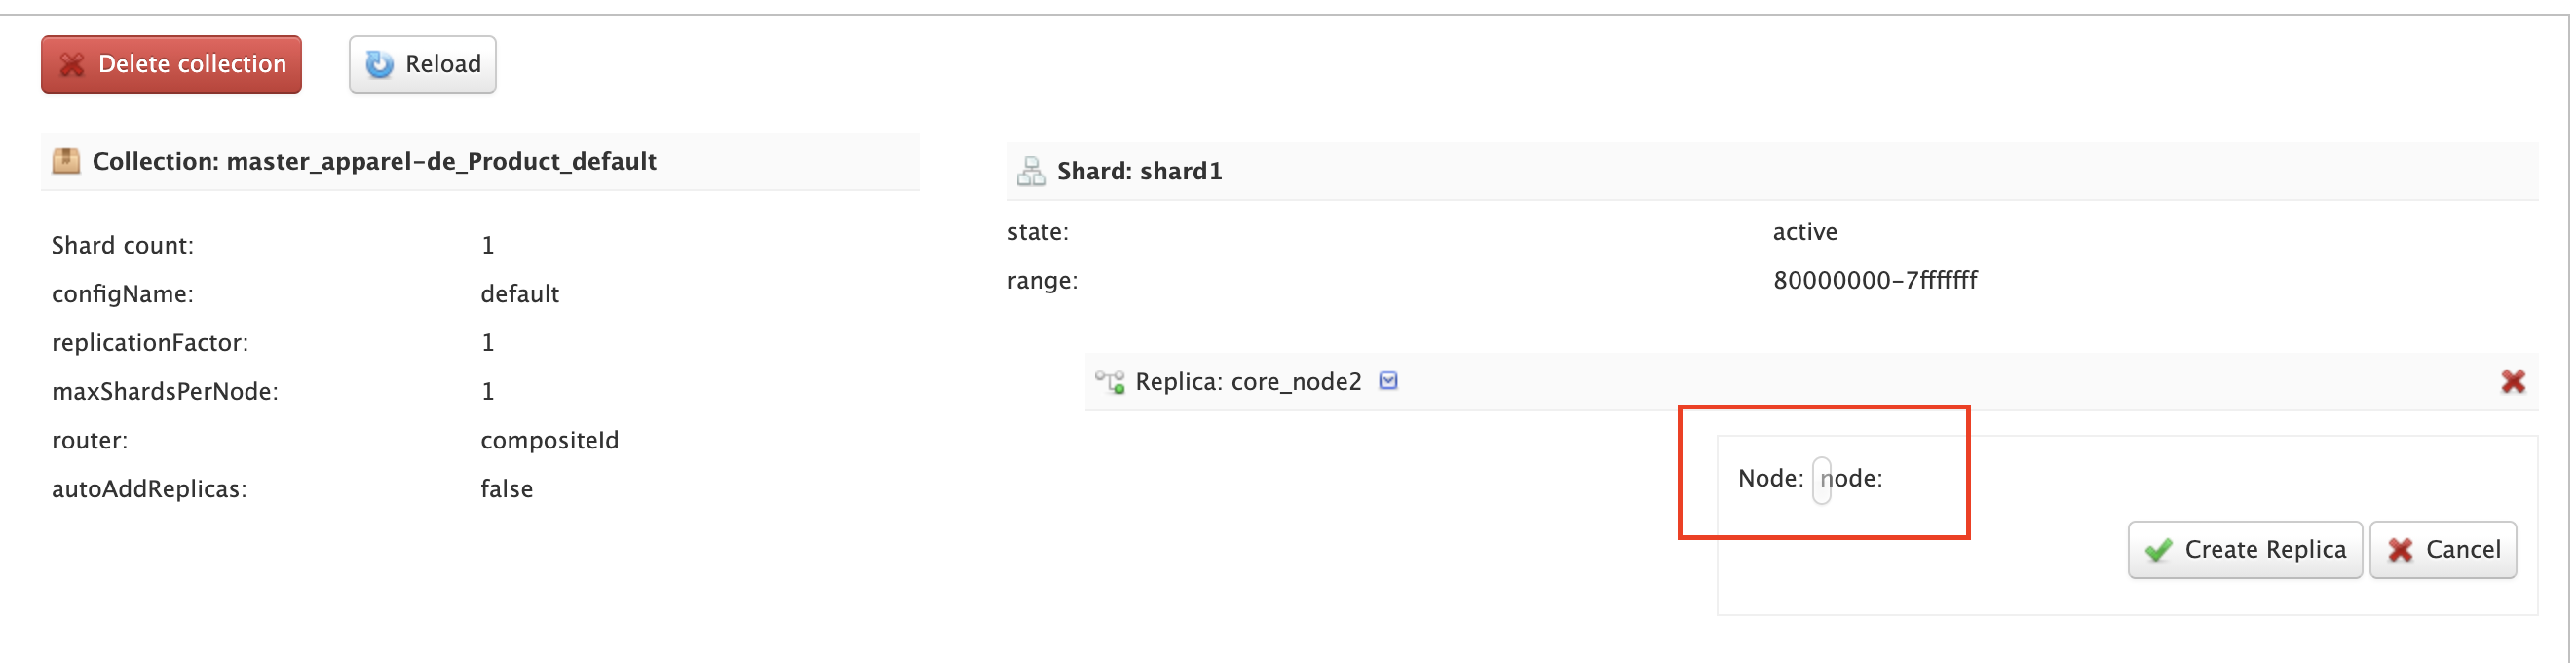The height and width of the screenshot is (663, 2576).
Task: Open the collapsed Node select dropdown
Action: [1822, 480]
